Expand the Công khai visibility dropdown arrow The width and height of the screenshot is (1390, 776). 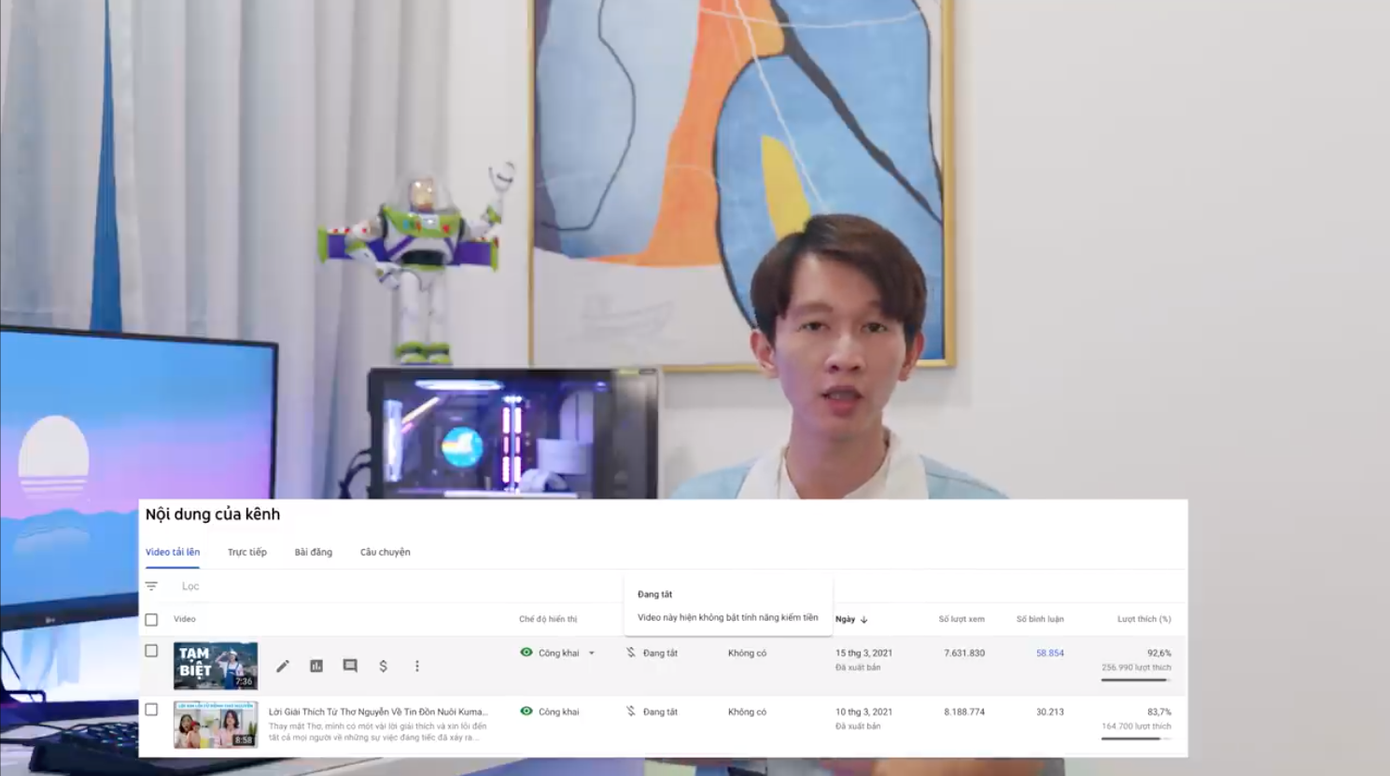pos(591,654)
